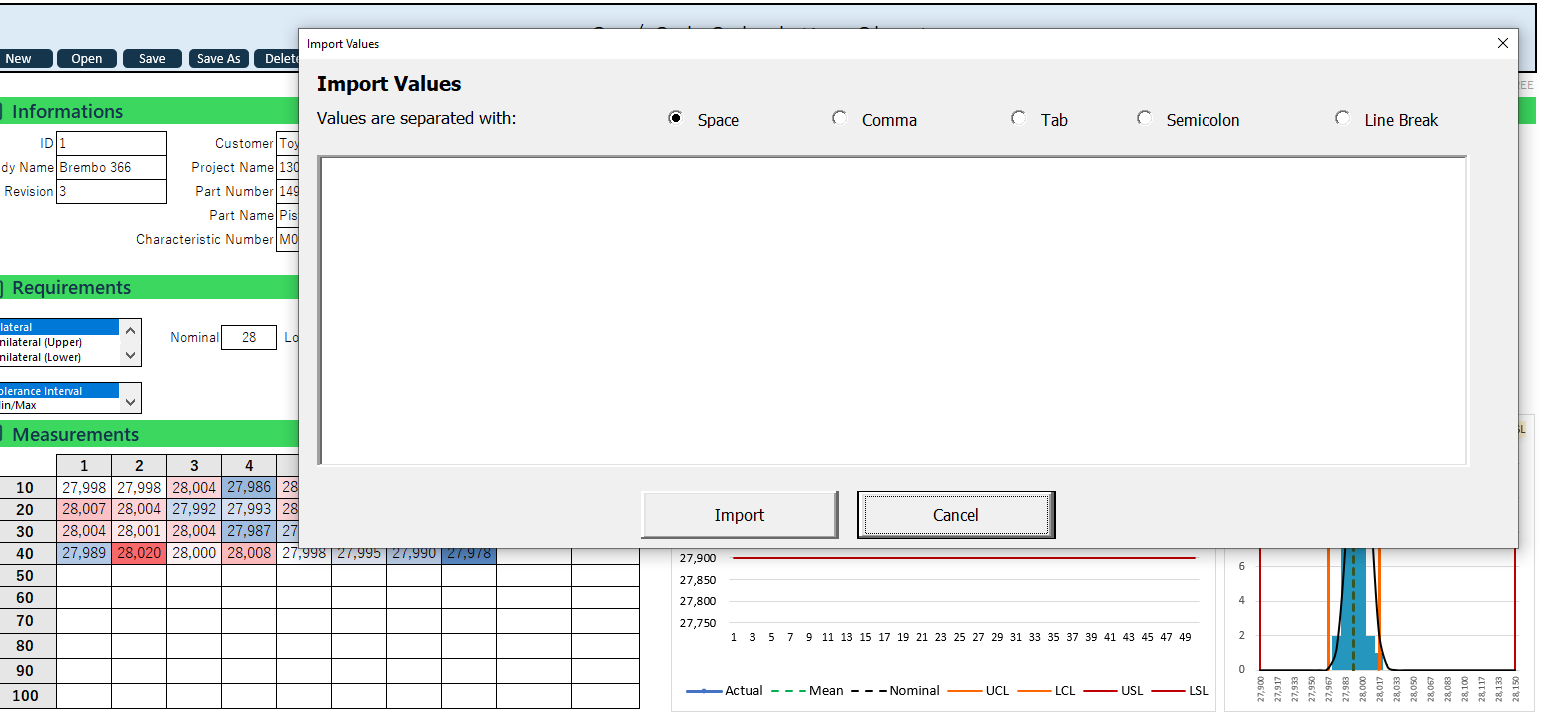The width and height of the screenshot is (1544, 721).
Task: Click the Save As toolbar button
Action: pos(218,59)
